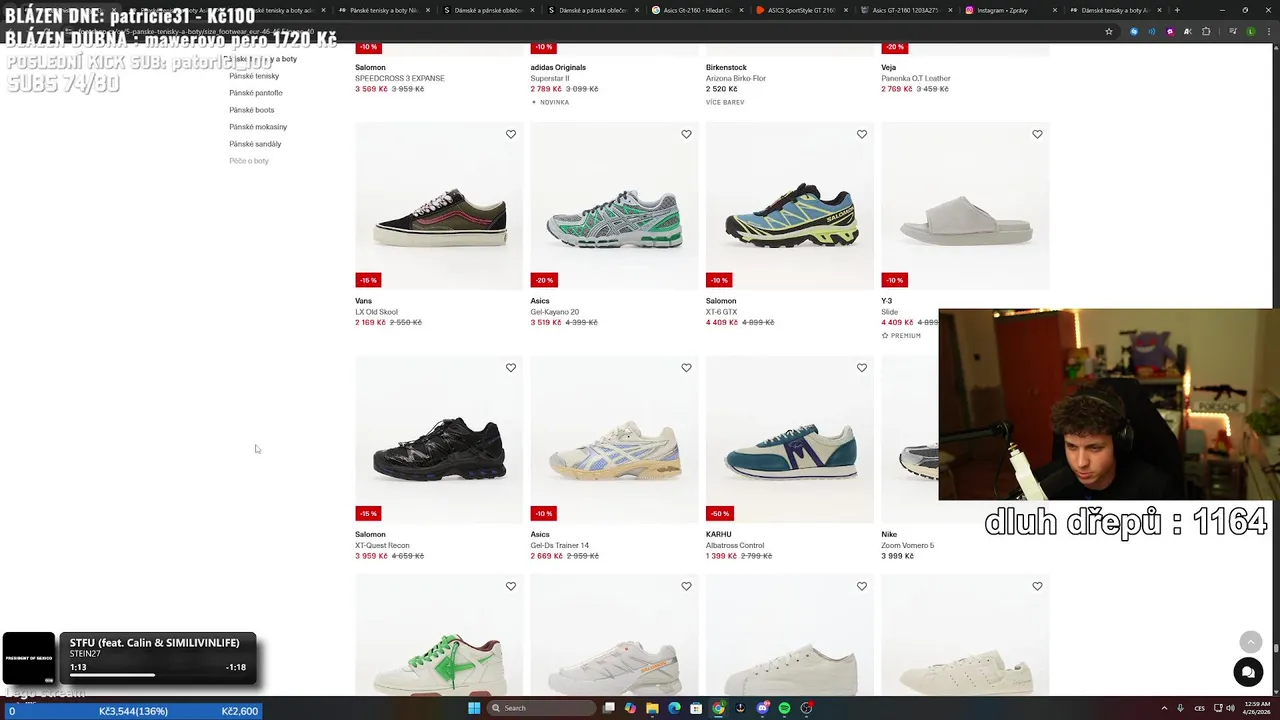The width and height of the screenshot is (1280, 720).
Task: Open Copilot from taskbar
Action: [x=630, y=708]
